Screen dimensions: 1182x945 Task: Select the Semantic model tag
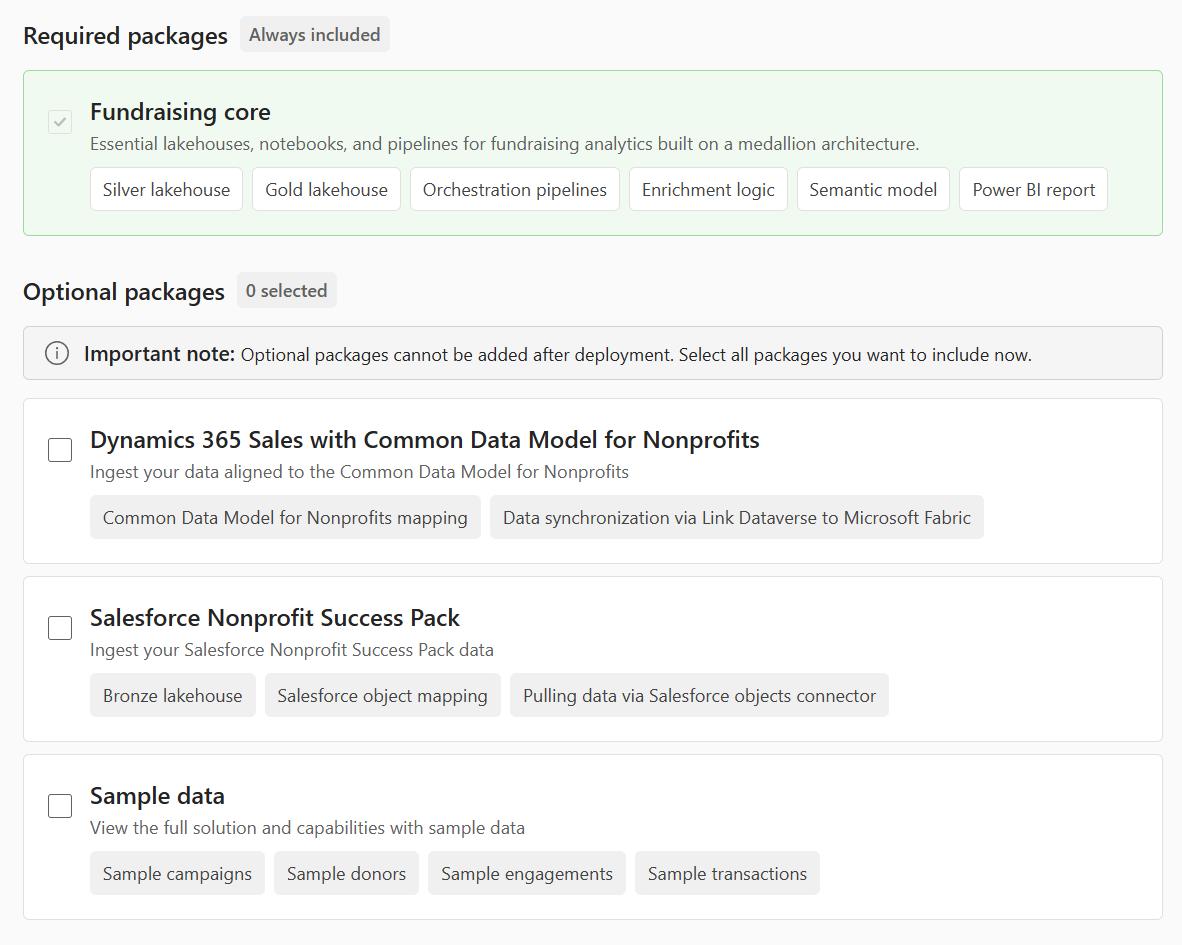tap(873, 190)
